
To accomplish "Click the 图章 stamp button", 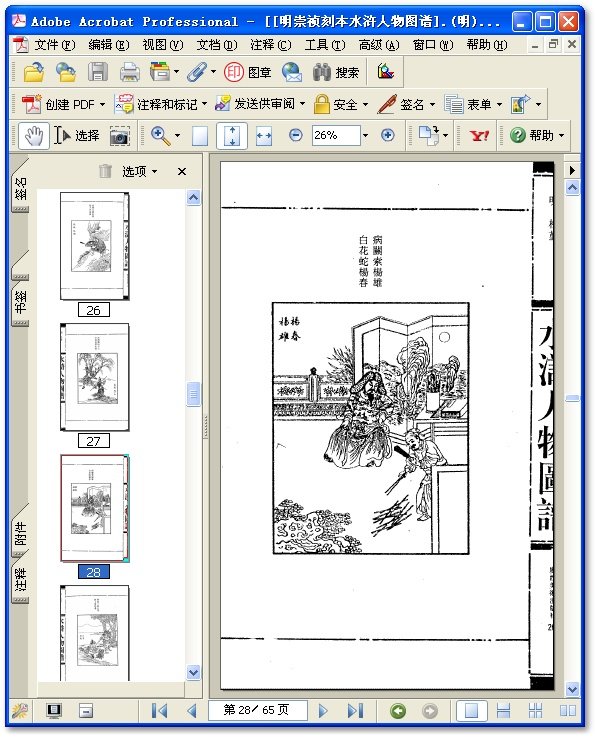I will pos(248,72).
